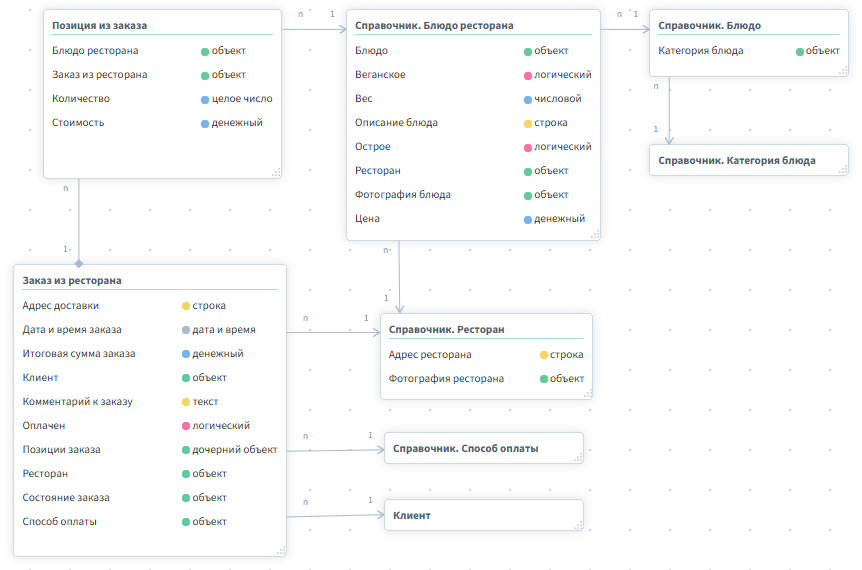Screen dimensions: 862x570
Task: Select the "Итоговая сумма заказа" attribute
Action: (79, 354)
